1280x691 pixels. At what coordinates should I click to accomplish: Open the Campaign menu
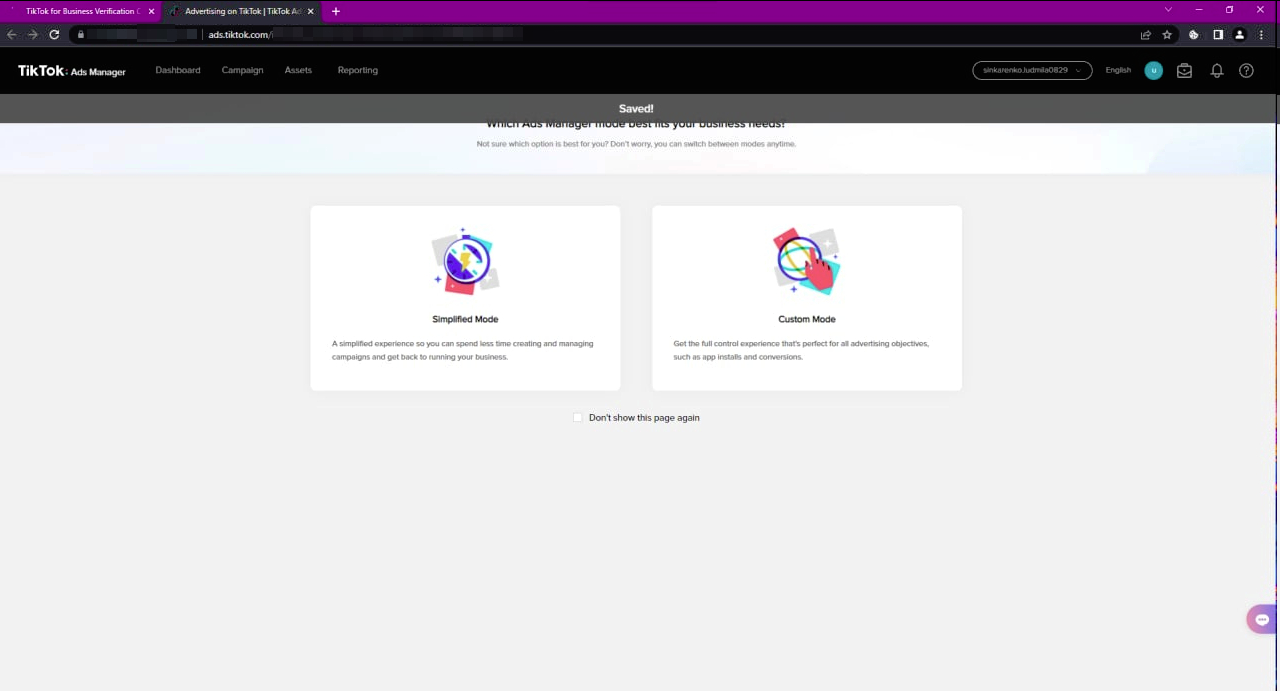coord(242,70)
